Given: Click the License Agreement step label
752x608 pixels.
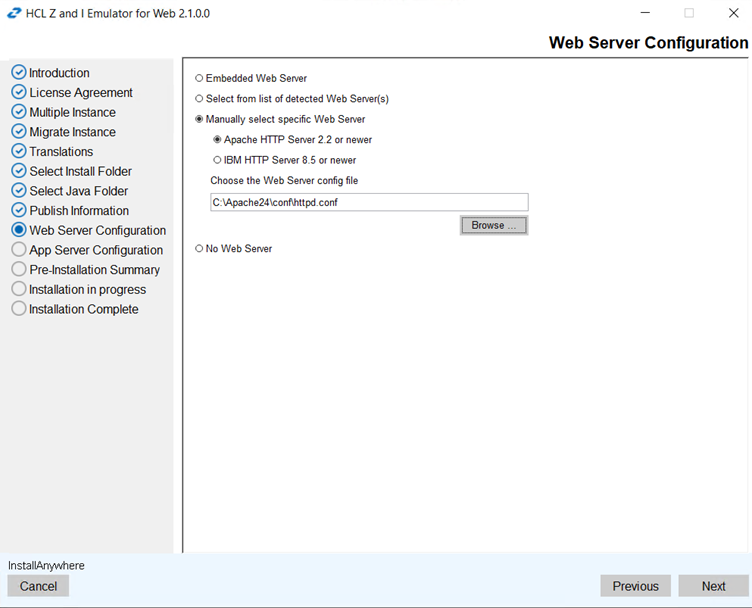Looking at the screenshot, I should 81,93.
